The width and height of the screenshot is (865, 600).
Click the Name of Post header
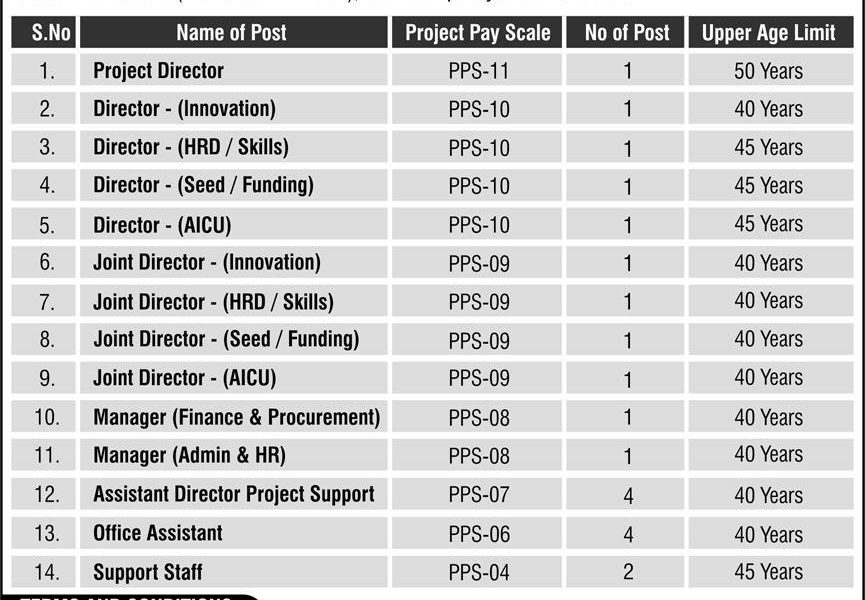pos(232,32)
